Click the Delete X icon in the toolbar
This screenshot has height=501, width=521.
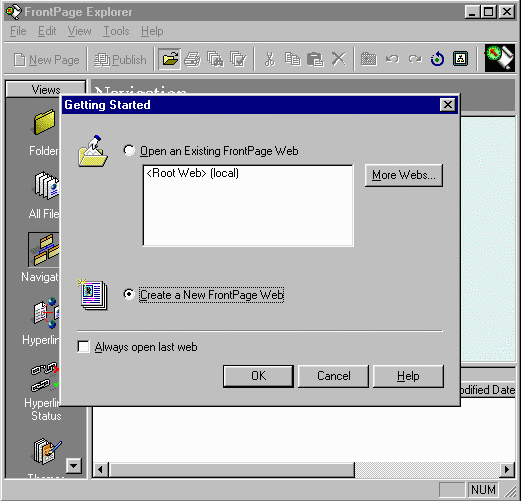coord(338,60)
